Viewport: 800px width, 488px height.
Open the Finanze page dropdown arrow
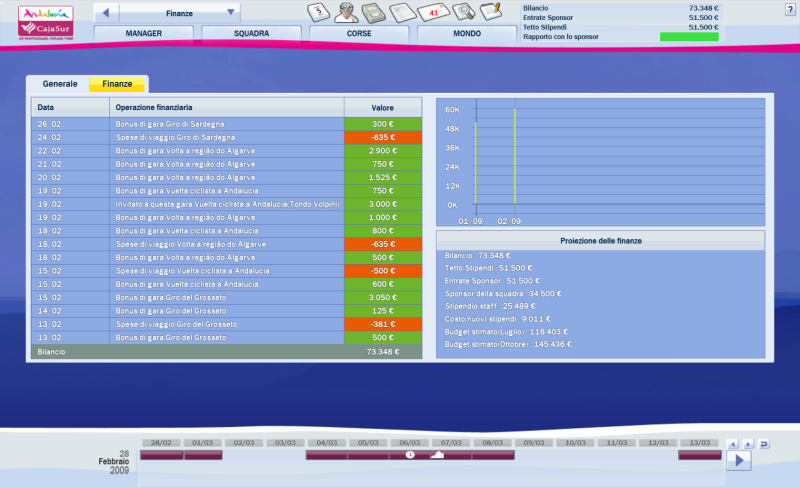pos(231,13)
